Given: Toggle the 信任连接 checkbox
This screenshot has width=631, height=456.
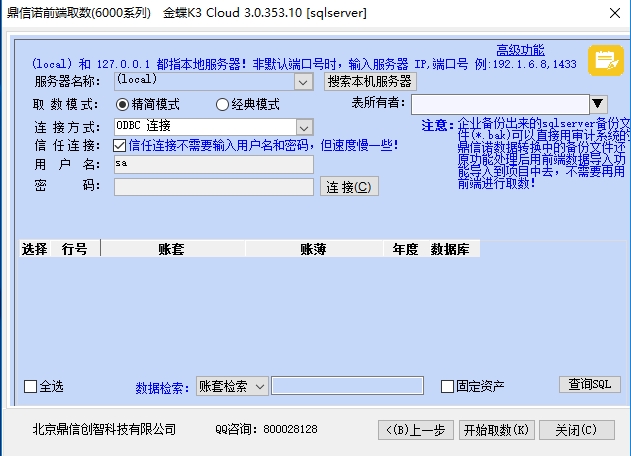Looking at the screenshot, I should pos(120,145).
